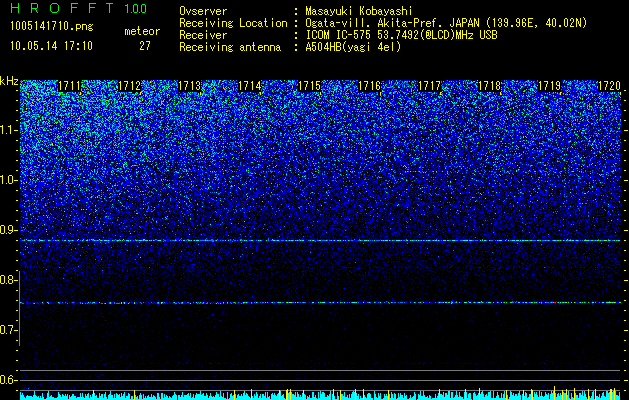Click the 1715 time marker
The height and width of the screenshot is (400, 629).
point(309,86)
